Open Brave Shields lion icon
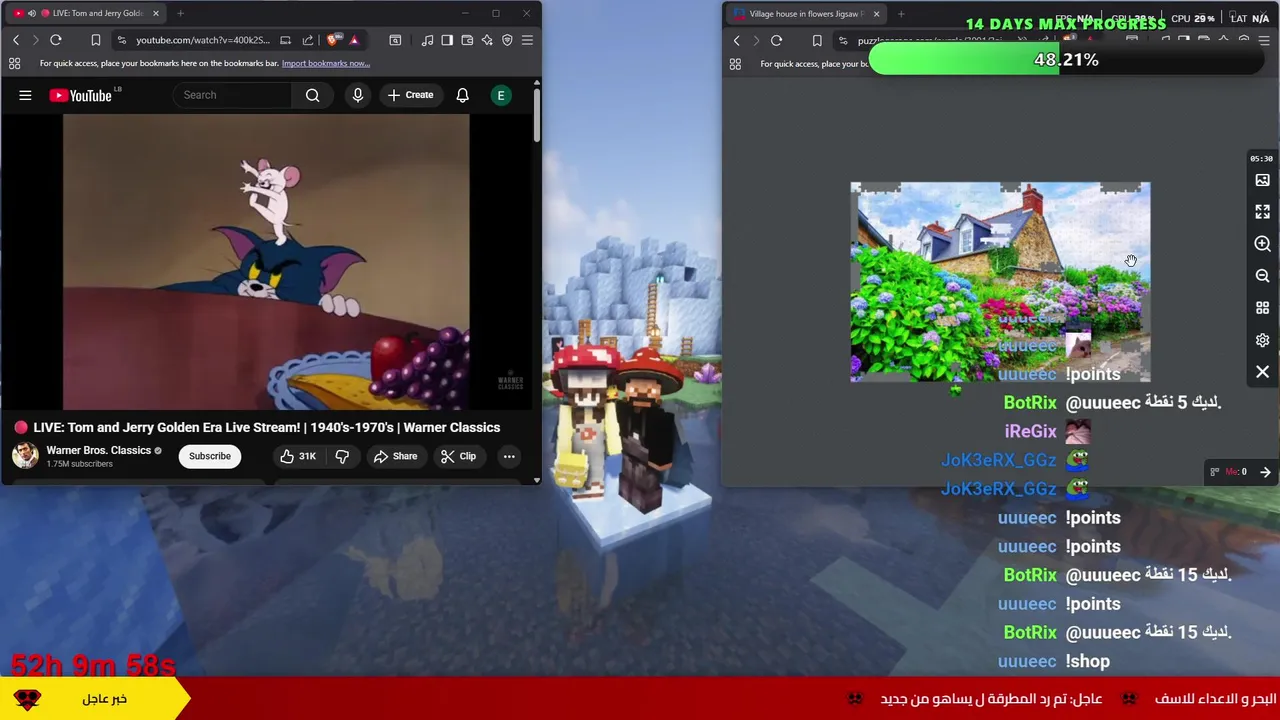 (x=333, y=40)
